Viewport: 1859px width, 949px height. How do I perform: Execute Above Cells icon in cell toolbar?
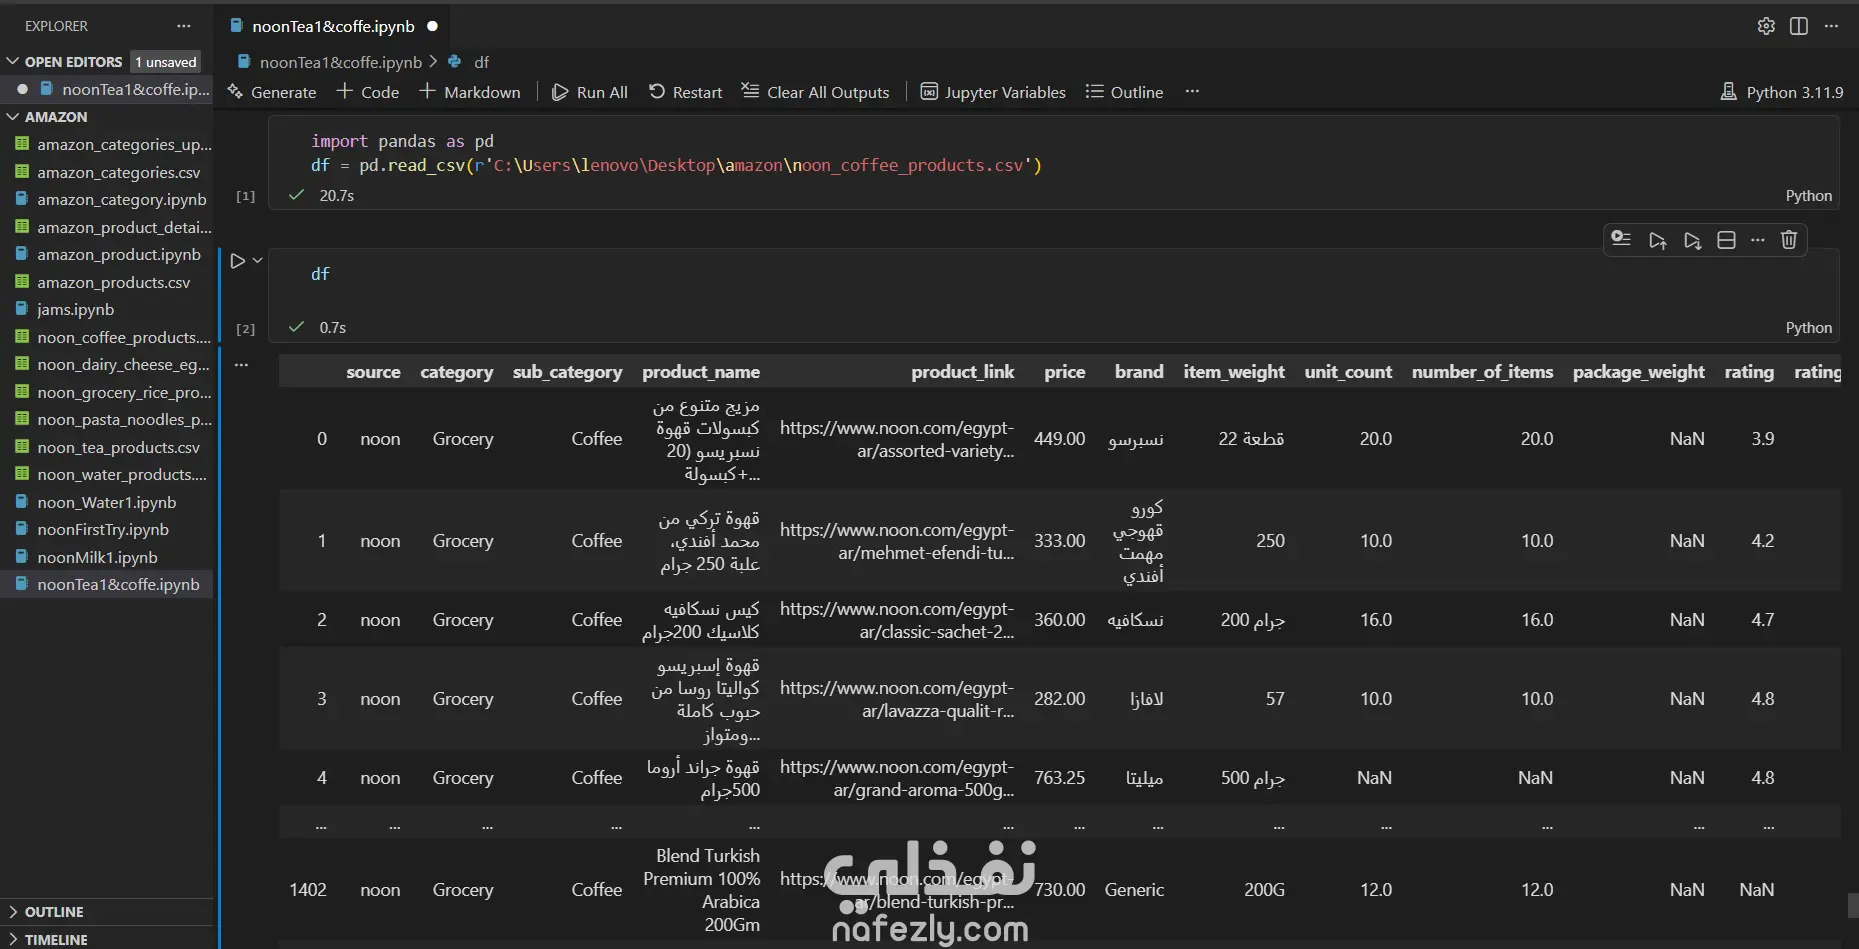[x=1657, y=240]
